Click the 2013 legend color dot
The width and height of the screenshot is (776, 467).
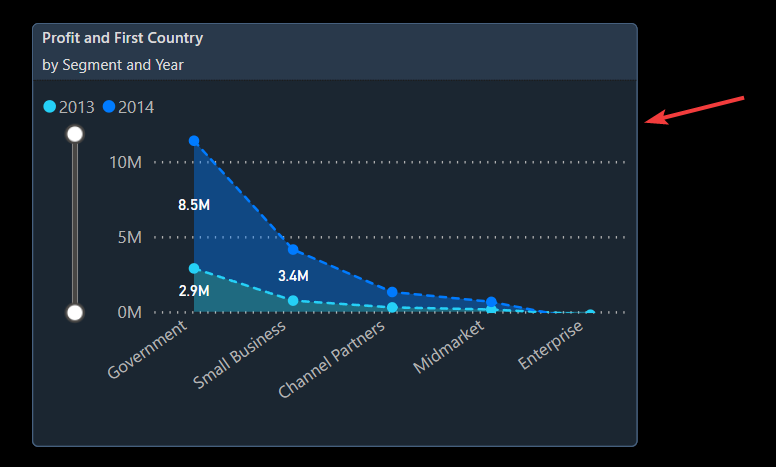[50, 107]
